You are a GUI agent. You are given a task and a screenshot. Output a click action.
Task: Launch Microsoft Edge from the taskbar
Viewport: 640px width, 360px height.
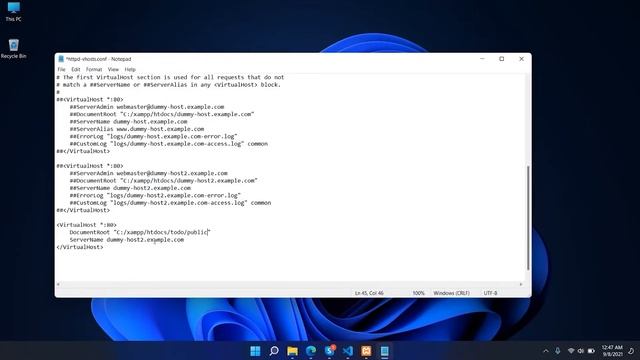[x=311, y=351]
